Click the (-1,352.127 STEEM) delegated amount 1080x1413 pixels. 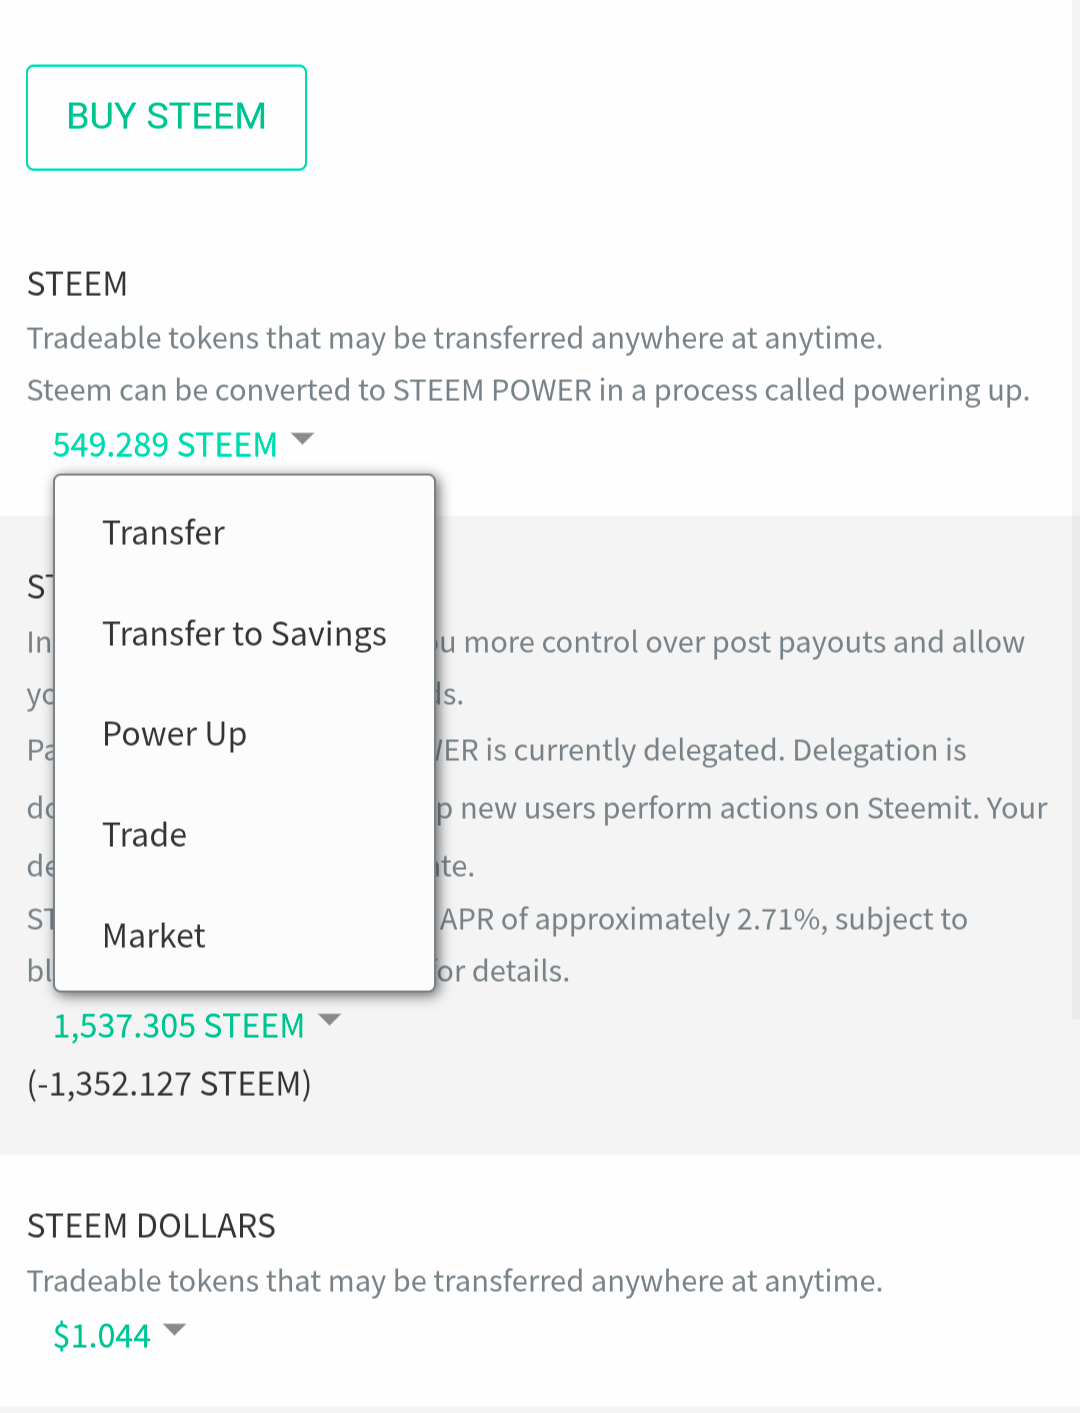[169, 1084]
